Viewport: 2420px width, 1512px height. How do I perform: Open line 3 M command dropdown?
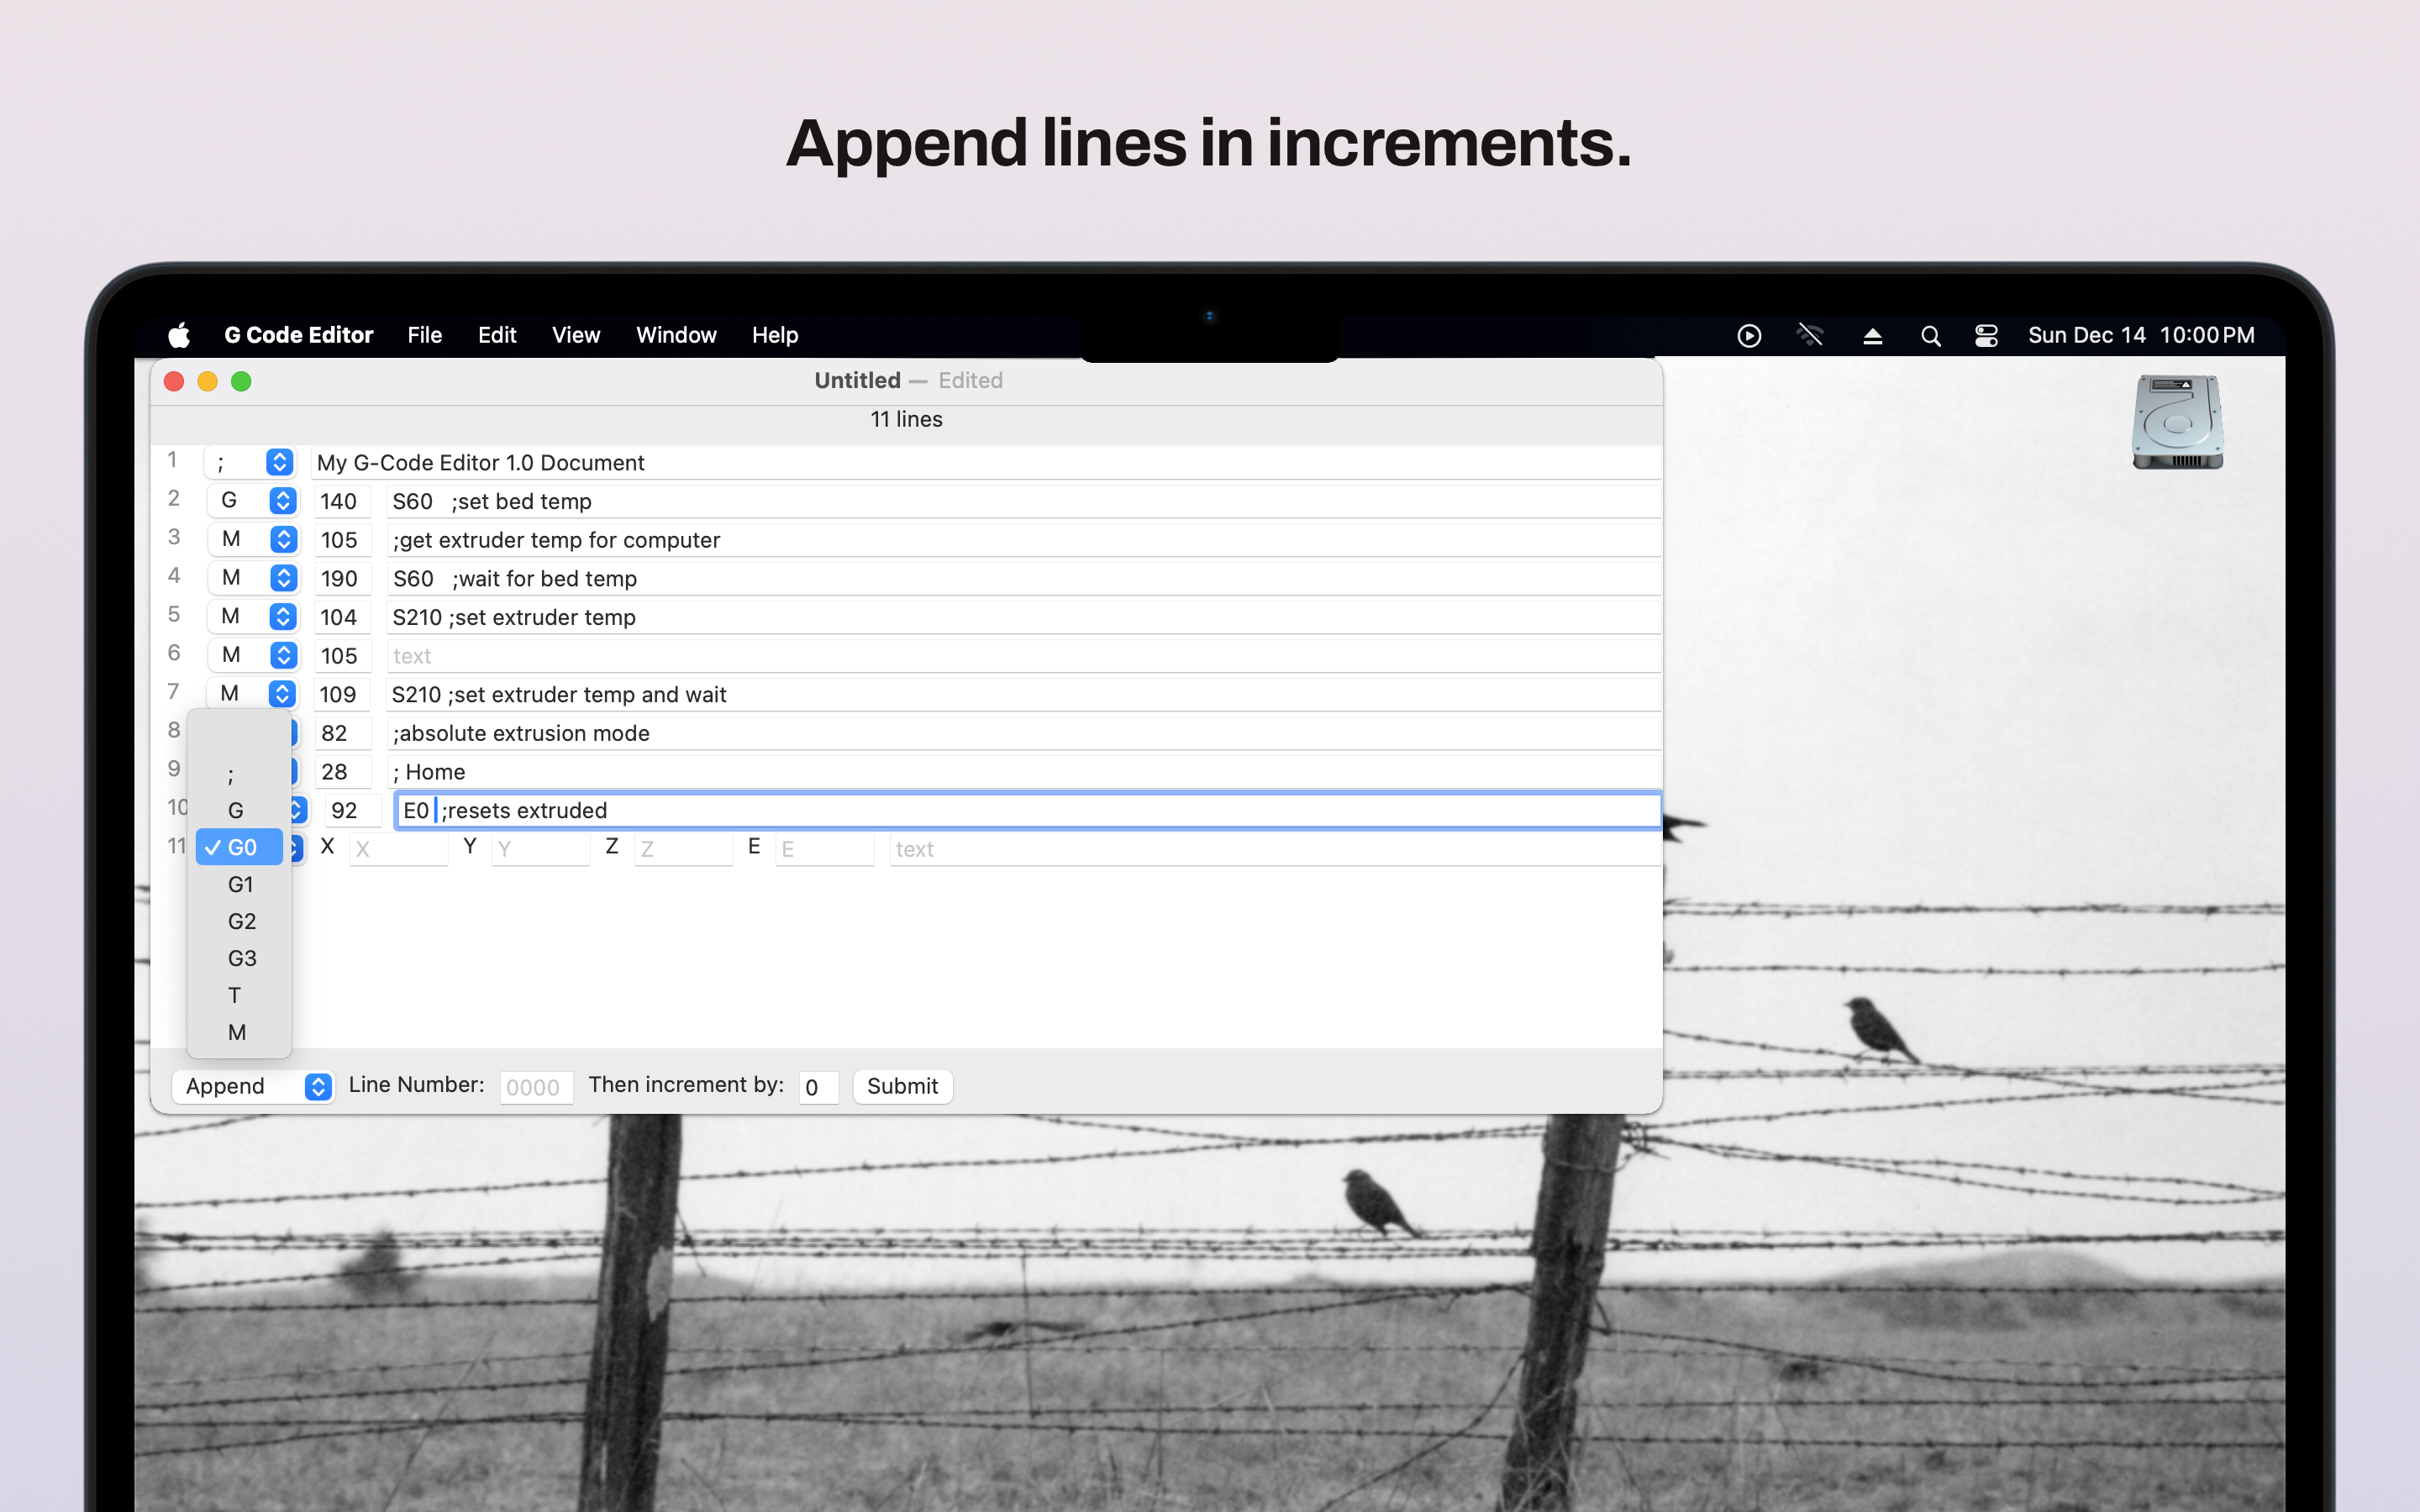tap(254, 539)
